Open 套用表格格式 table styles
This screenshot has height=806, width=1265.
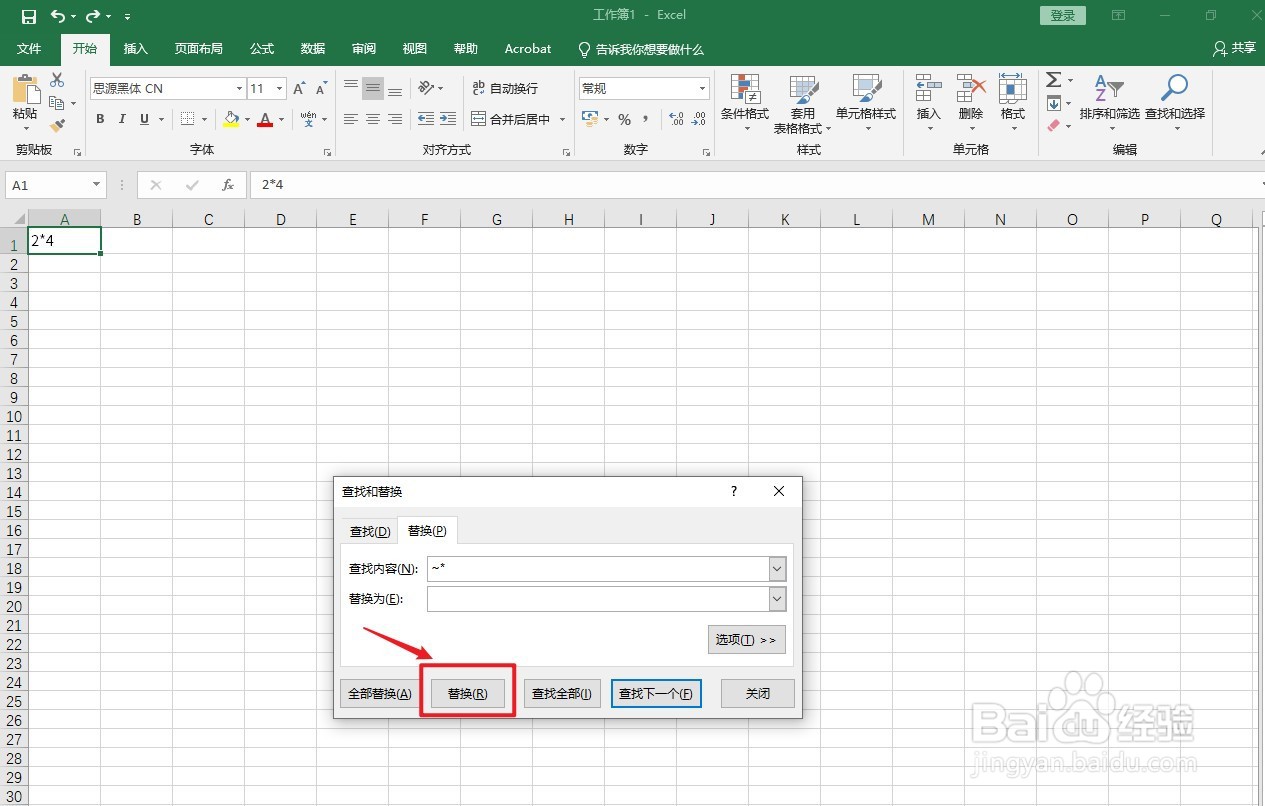[803, 104]
